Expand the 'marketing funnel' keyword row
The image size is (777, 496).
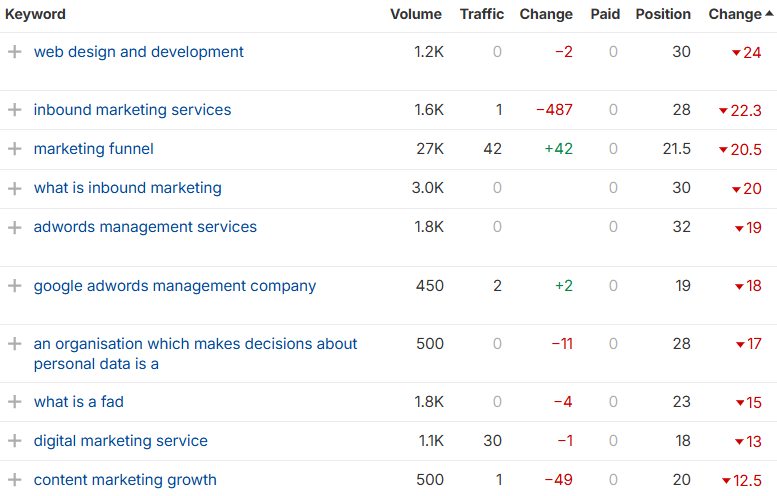(15, 149)
